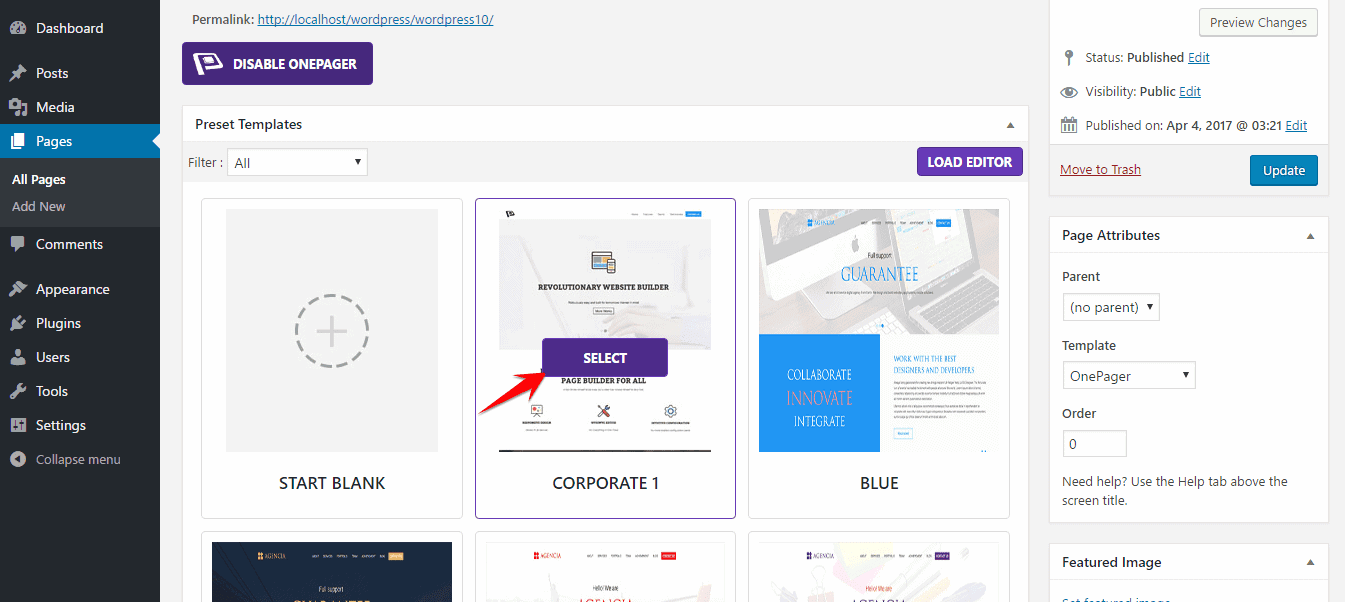Screen dimensions: 1345x602
Task: Open Media via its sidebar icon
Action: (18, 107)
